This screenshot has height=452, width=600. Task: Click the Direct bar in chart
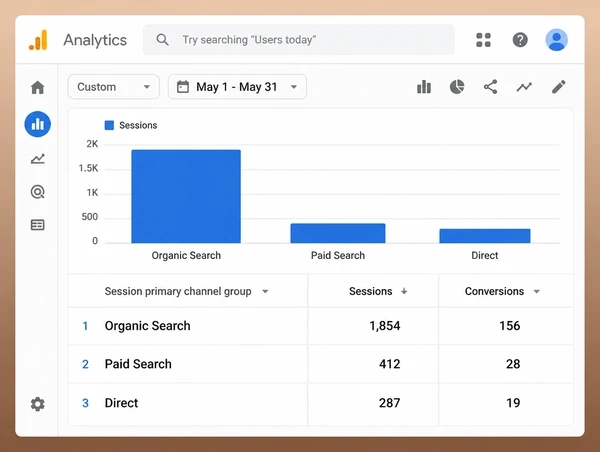pyautogui.click(x=485, y=236)
